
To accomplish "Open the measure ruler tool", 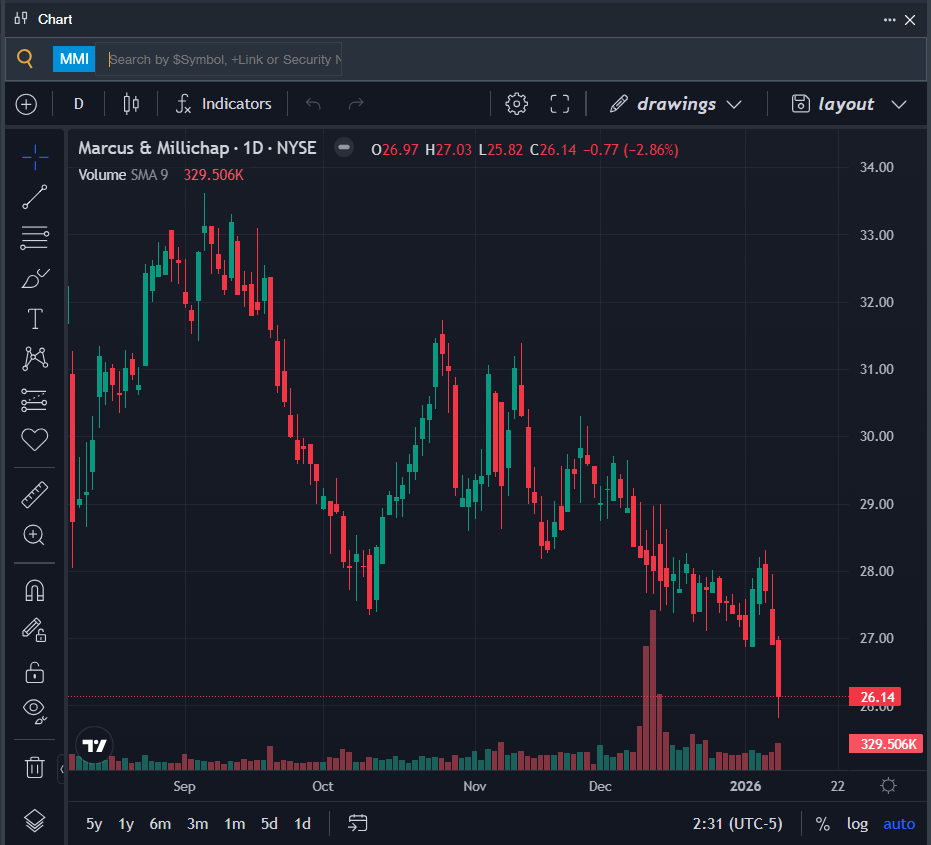I will pyautogui.click(x=35, y=494).
